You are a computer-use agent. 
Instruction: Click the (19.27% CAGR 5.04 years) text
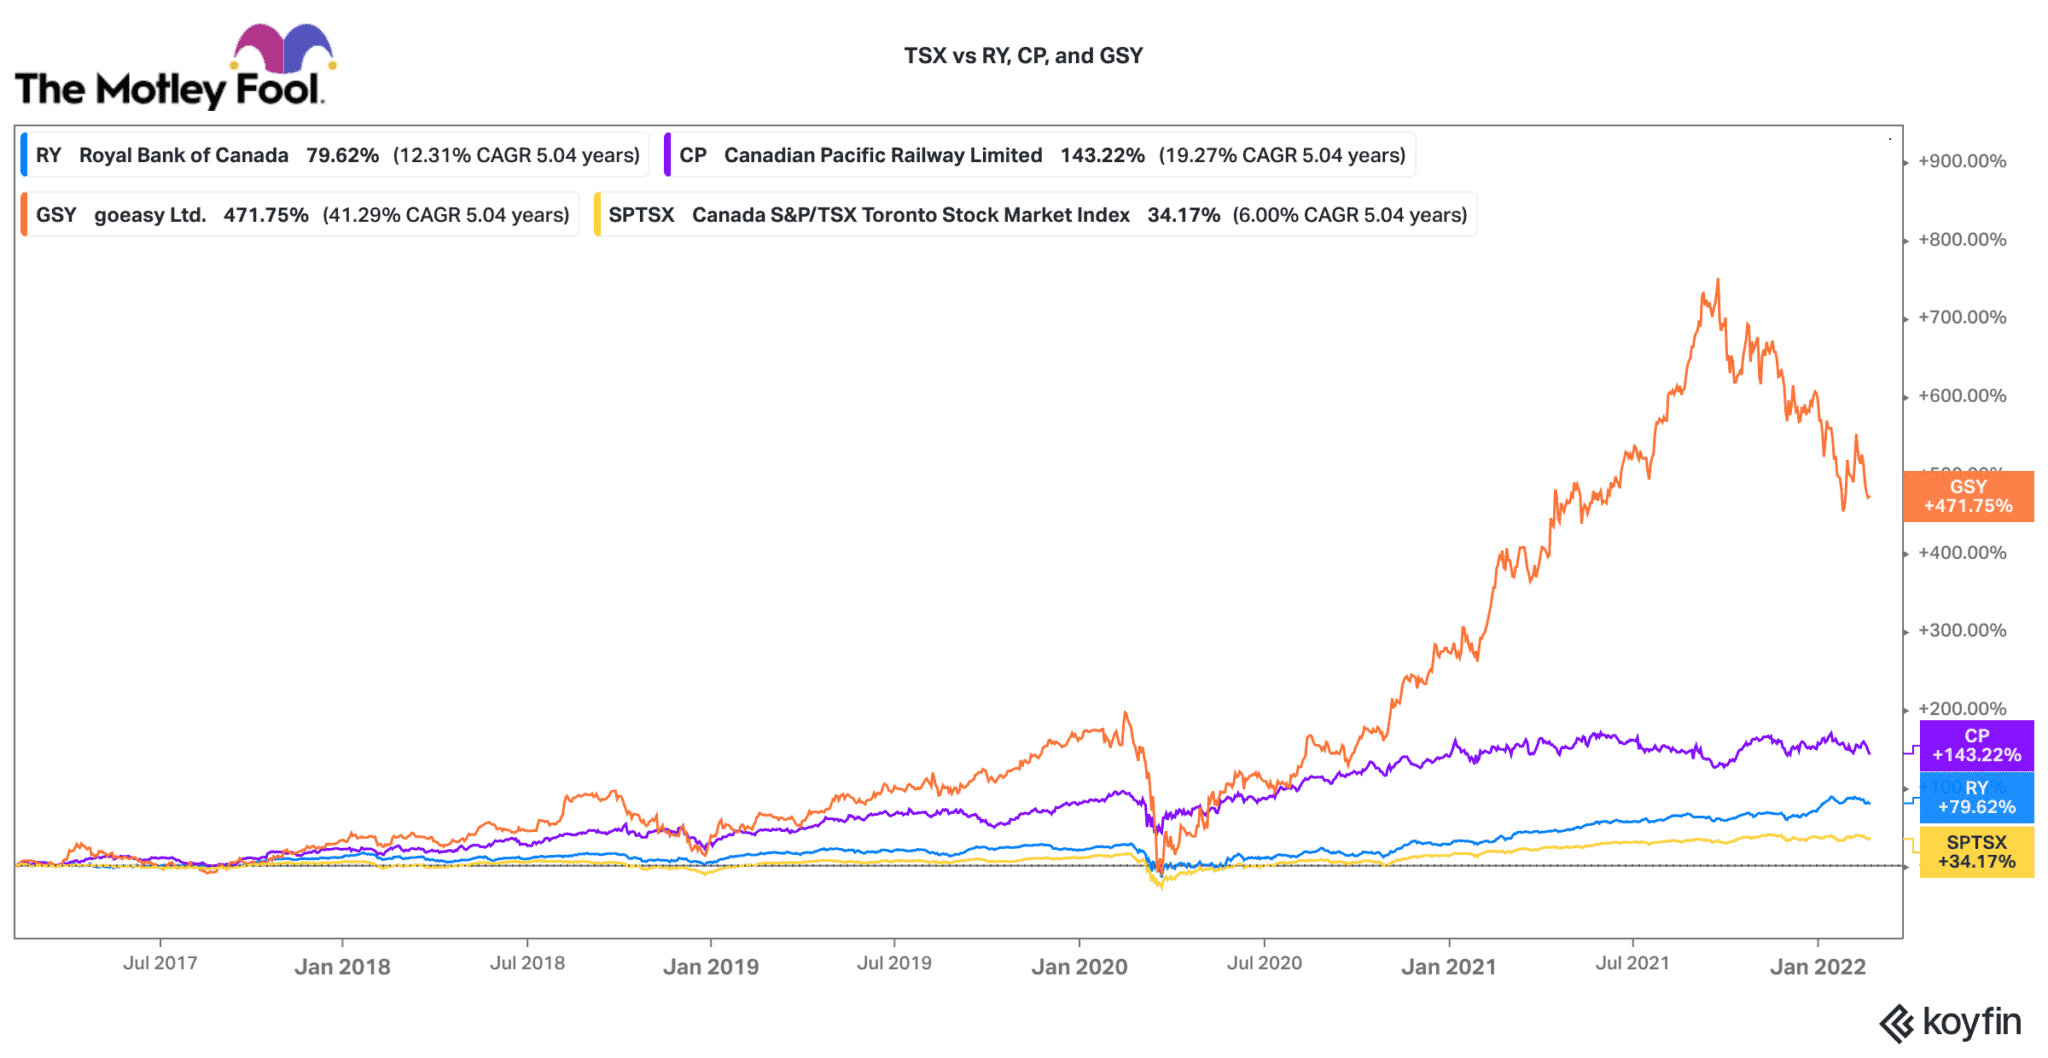[1282, 155]
